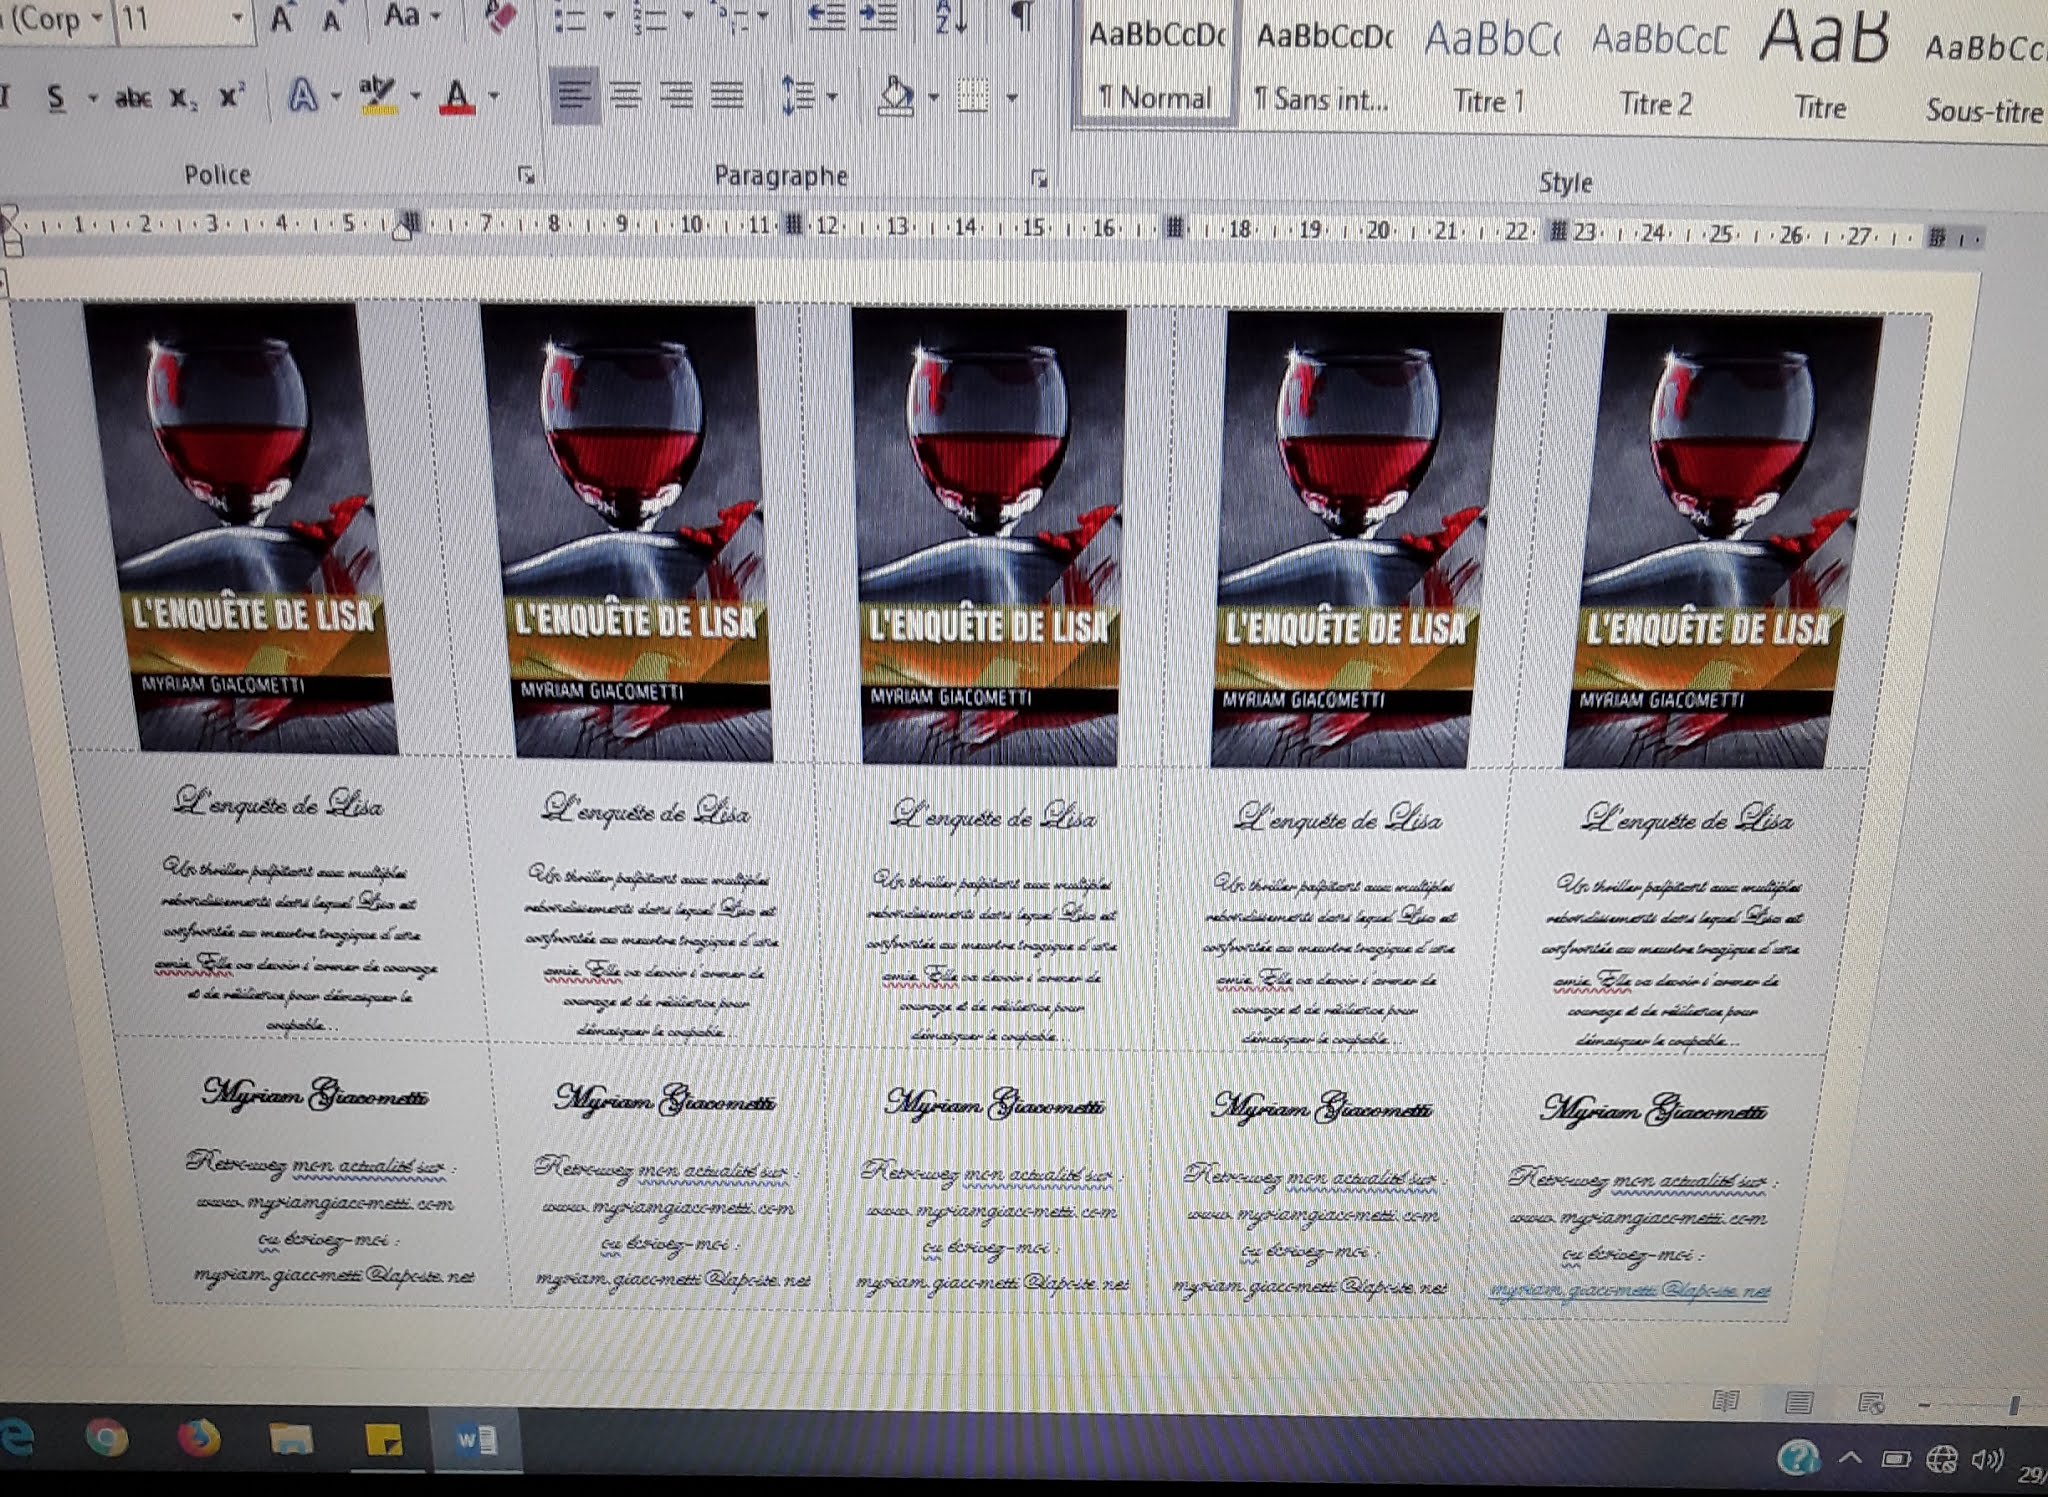Open the bullet library dropdown arrow
The width and height of the screenshot is (2048, 1497).
608,17
